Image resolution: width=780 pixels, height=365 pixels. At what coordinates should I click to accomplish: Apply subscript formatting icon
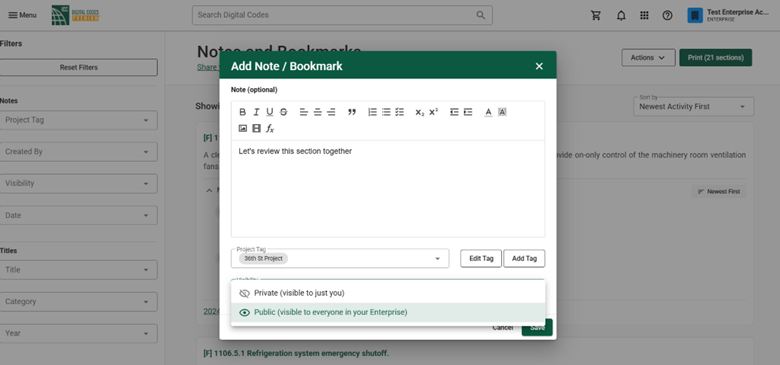[x=420, y=112]
